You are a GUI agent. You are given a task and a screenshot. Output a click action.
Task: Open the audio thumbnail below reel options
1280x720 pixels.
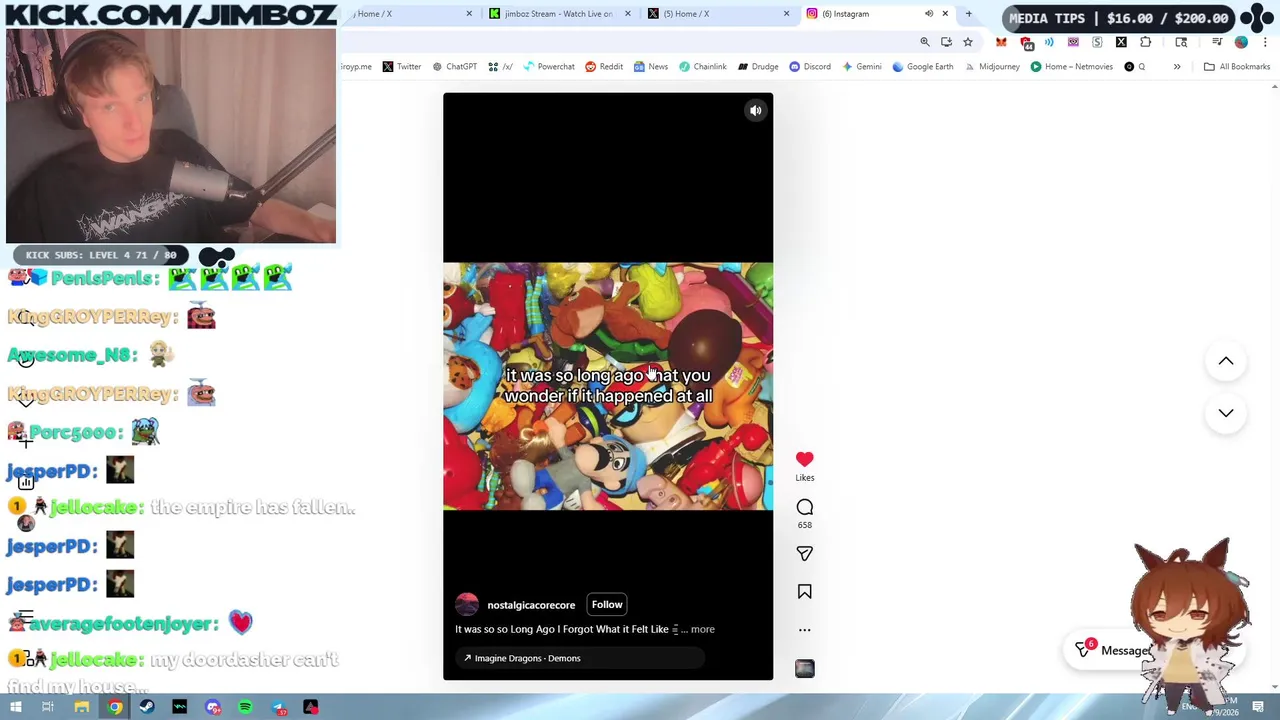click(x=805, y=669)
